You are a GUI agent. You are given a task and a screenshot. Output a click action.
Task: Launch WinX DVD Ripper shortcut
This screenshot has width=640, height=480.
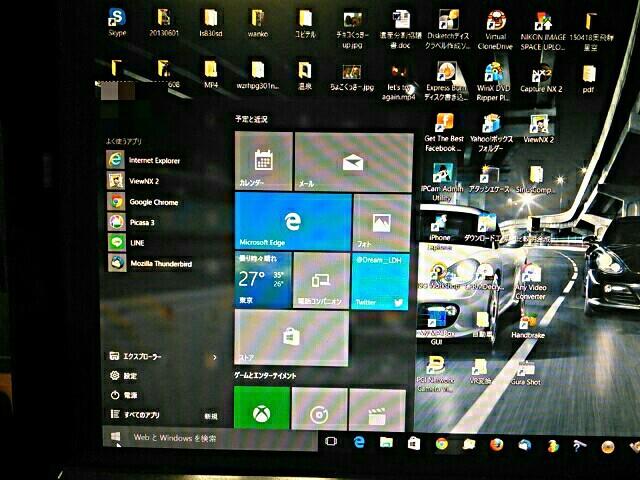pyautogui.click(x=493, y=82)
